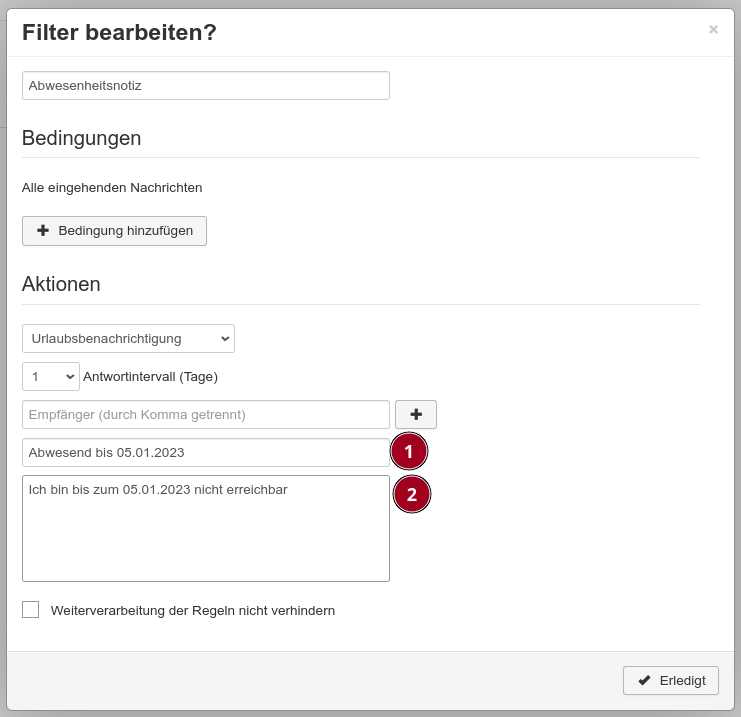Screen dimensions: 741x717
Task: Focus the Abwesenheitsnotiz filter name field
Action: [206, 86]
